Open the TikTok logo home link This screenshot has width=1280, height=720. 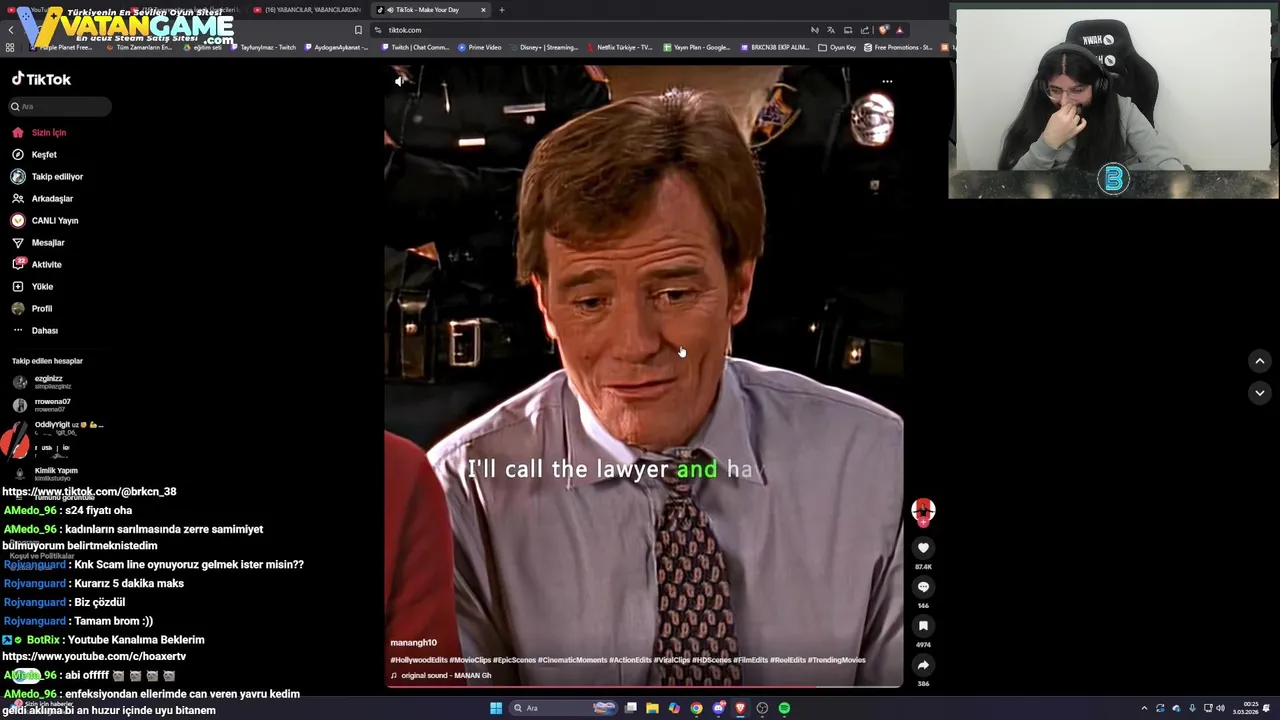point(41,79)
